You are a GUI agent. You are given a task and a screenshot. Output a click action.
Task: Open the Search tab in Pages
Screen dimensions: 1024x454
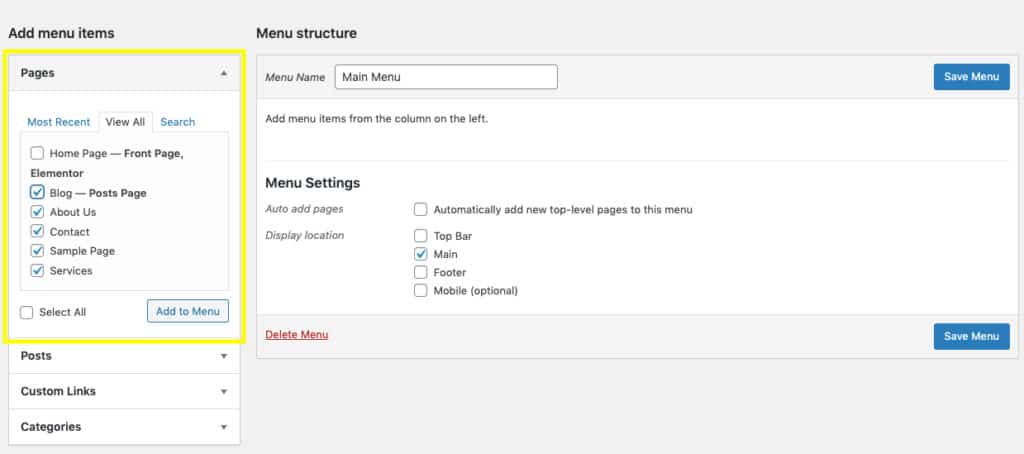coord(178,122)
